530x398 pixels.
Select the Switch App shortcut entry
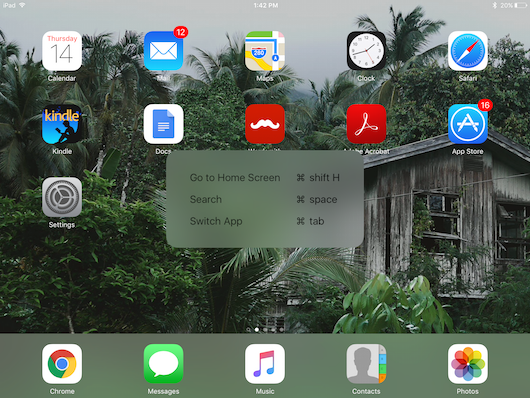pos(265,221)
